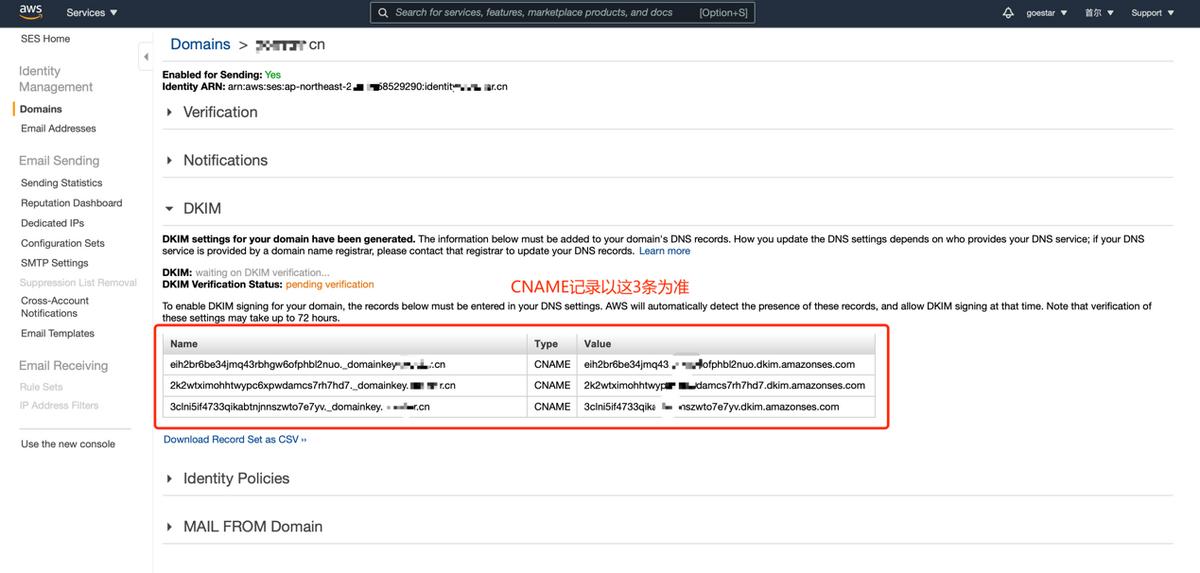Open the Services dropdown menu

tap(92, 13)
